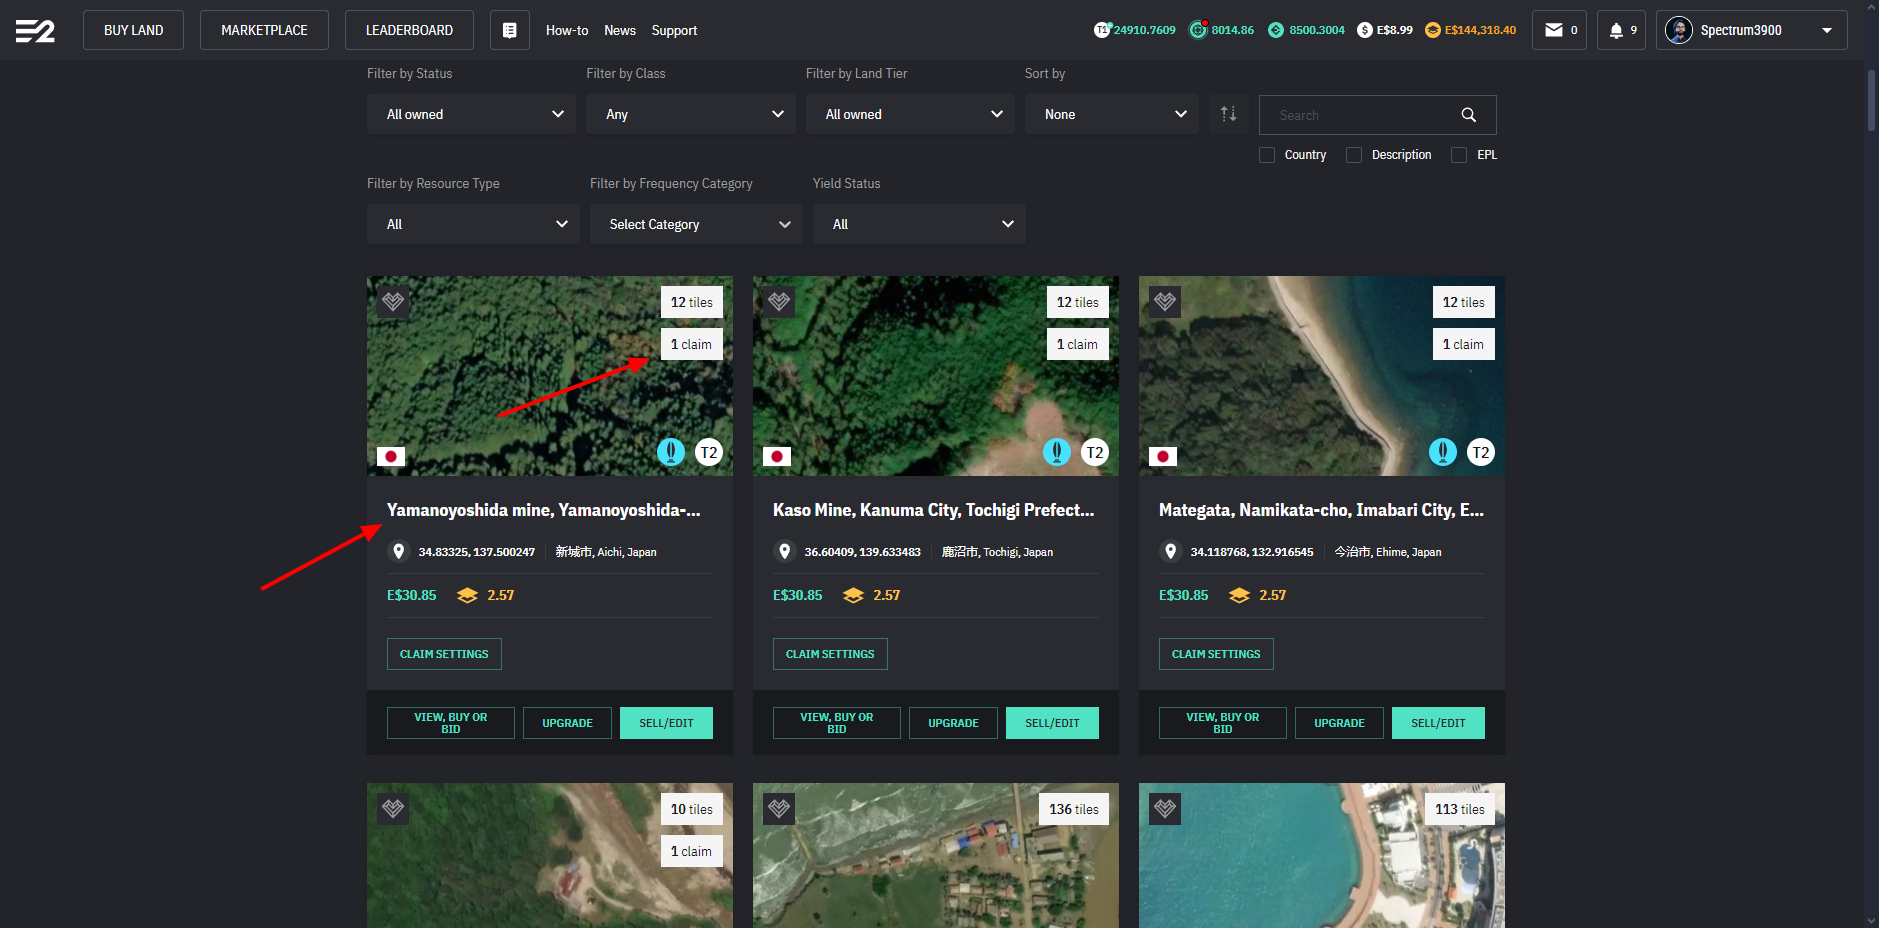Image resolution: width=1879 pixels, height=928 pixels.
Task: Enable the EPL search checkbox
Action: [1459, 155]
